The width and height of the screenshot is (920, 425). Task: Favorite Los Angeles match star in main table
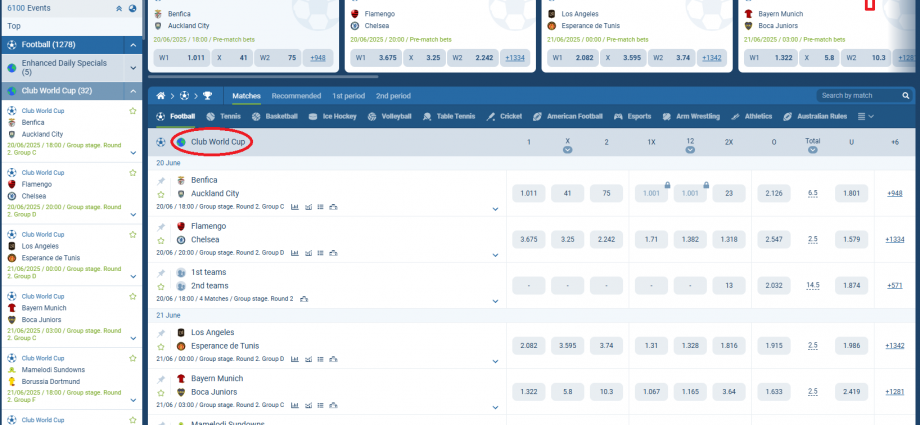(161, 347)
